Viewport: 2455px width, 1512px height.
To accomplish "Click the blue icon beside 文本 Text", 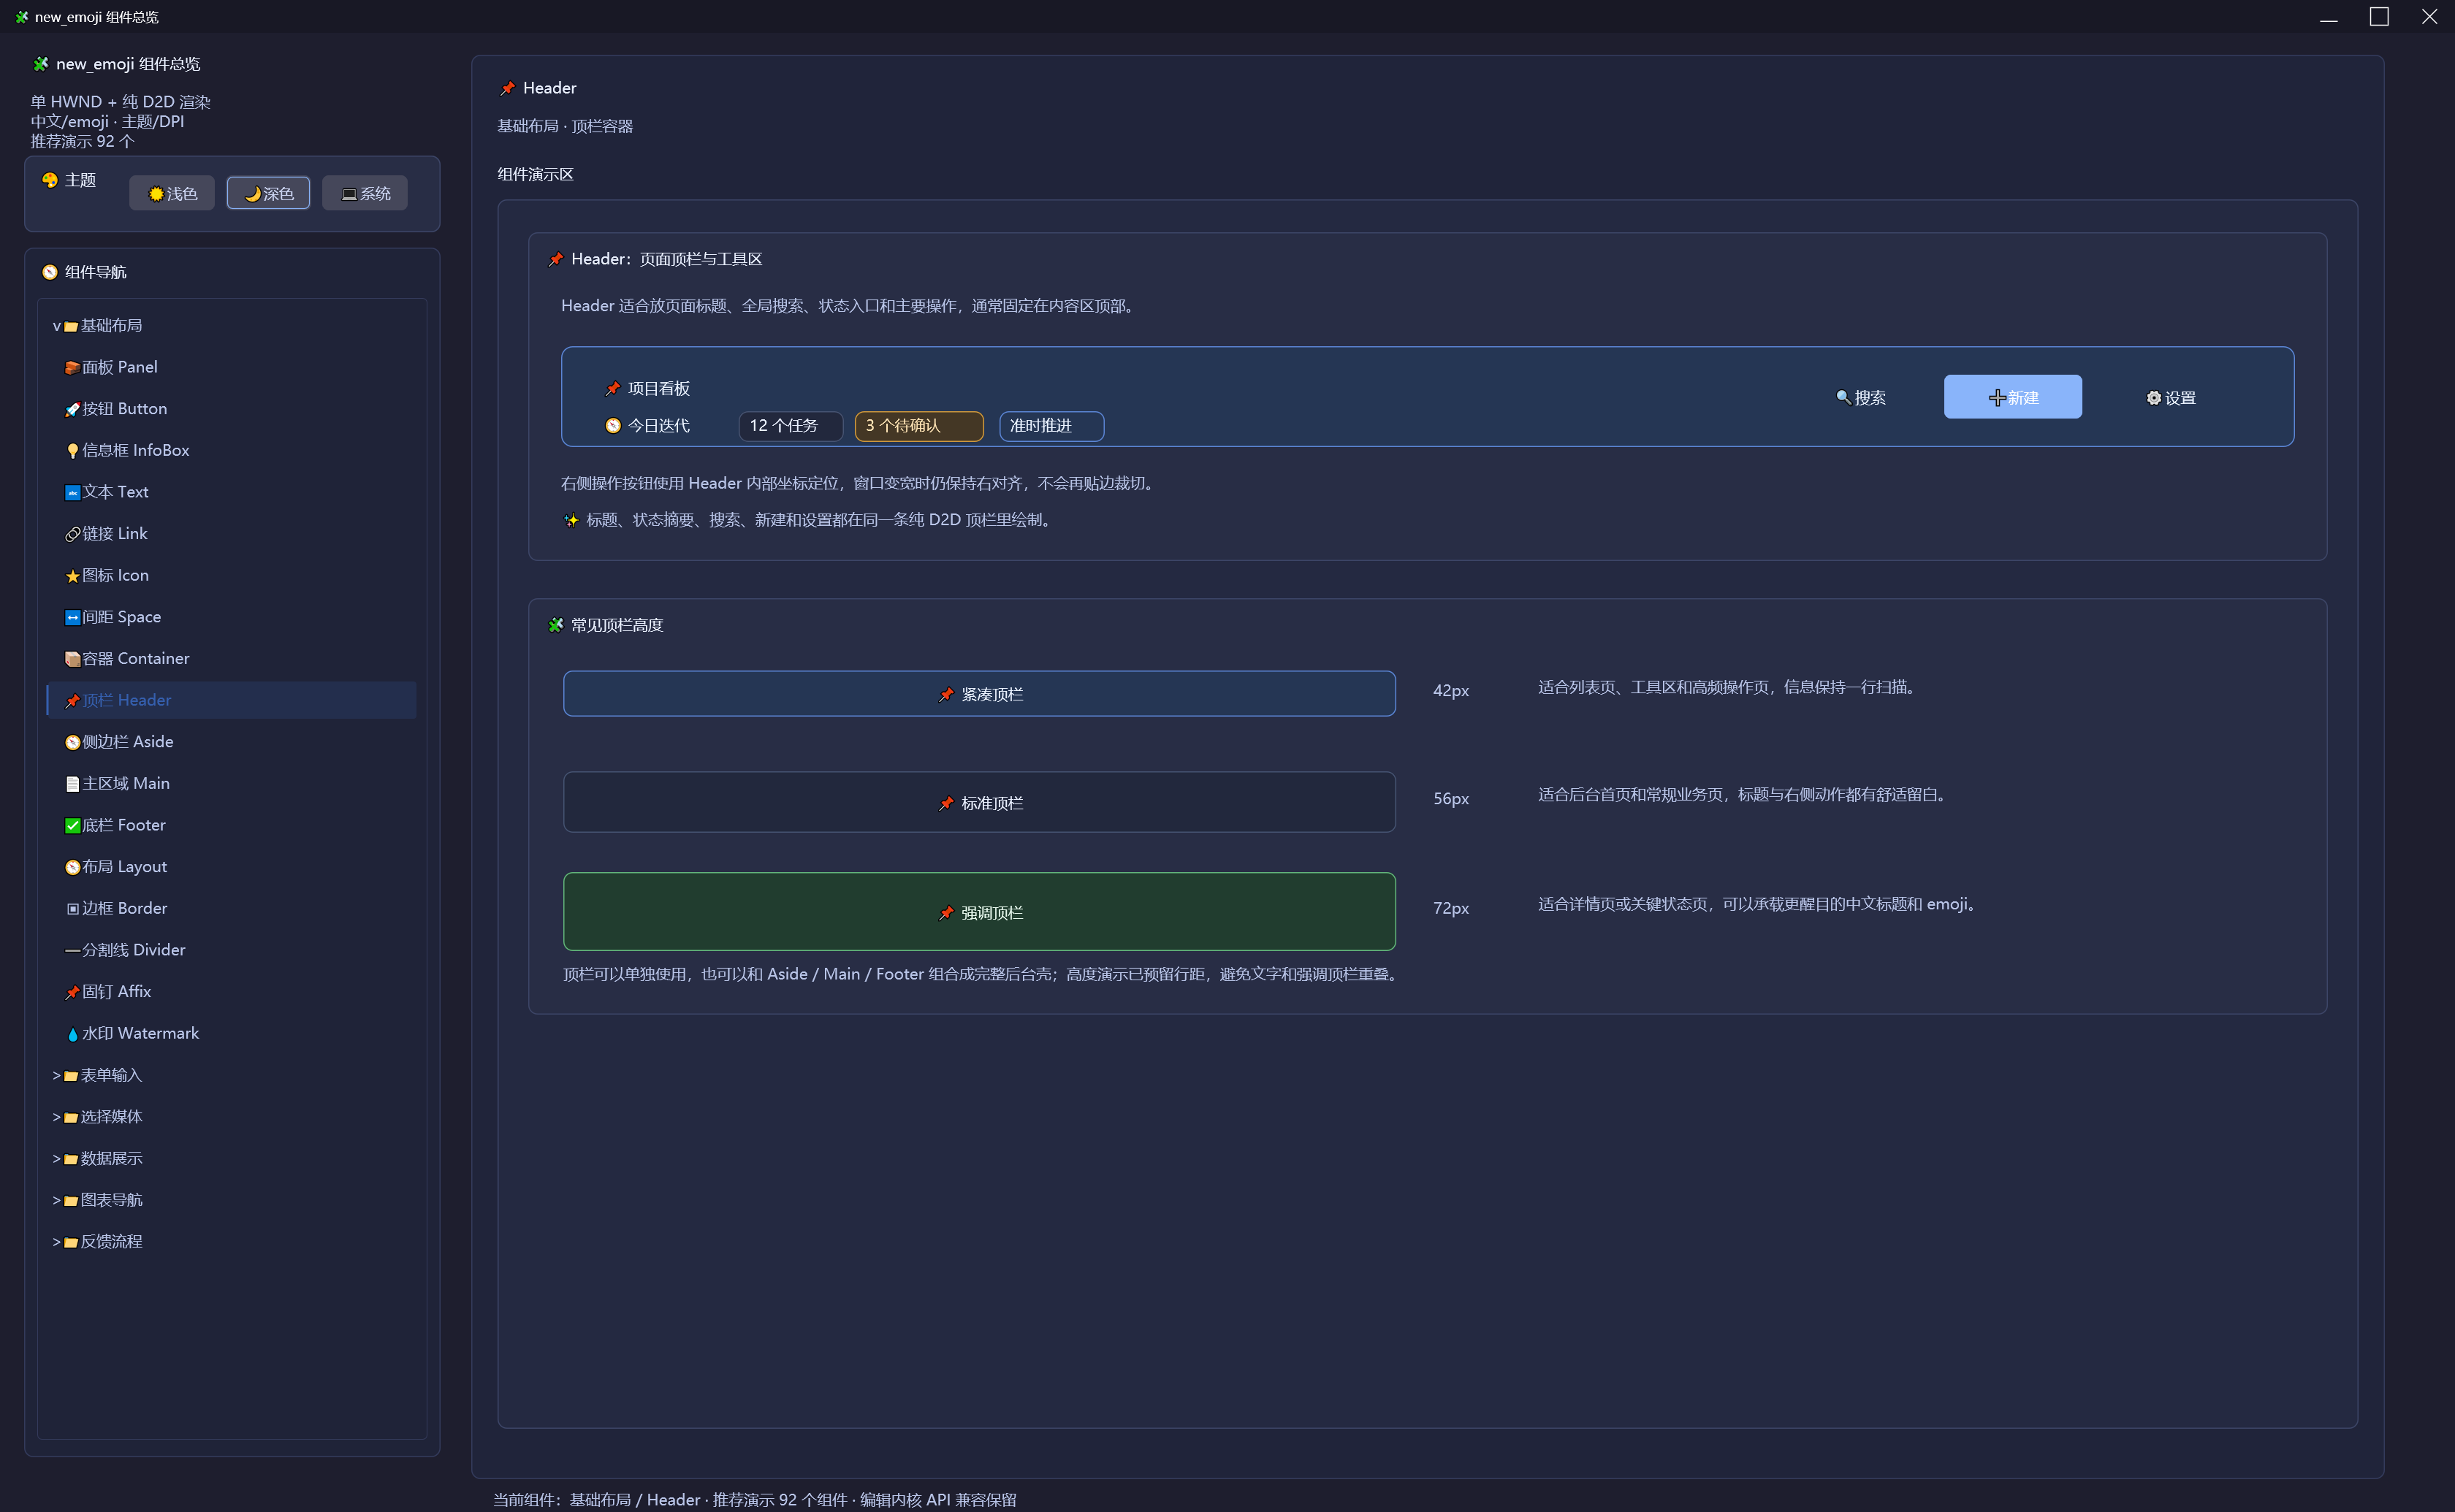I will click(72, 493).
